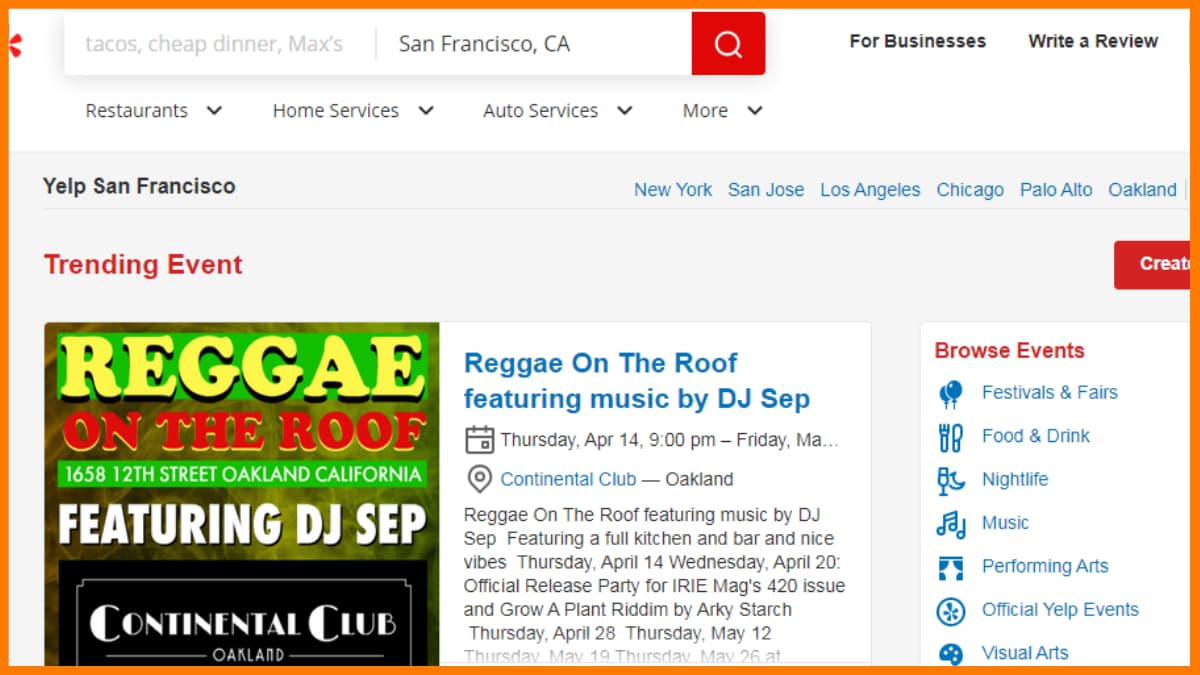Click the Visual Arts palette icon
This screenshot has width=1200, height=675.
click(951, 653)
